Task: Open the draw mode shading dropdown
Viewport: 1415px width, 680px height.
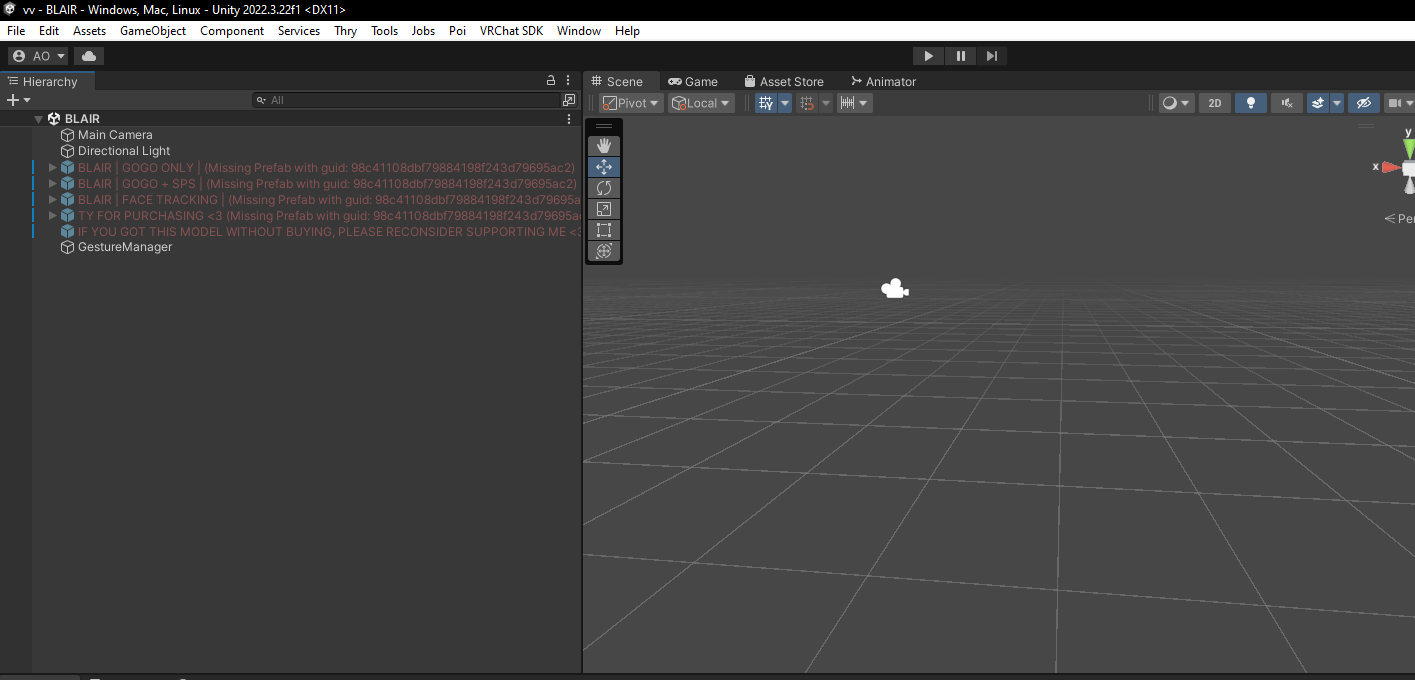Action: click(1177, 103)
